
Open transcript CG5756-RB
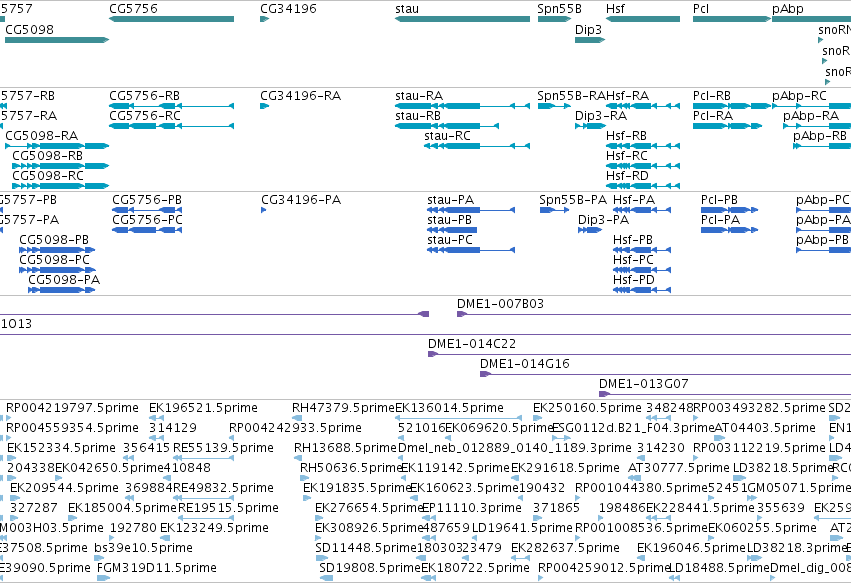pos(172,106)
